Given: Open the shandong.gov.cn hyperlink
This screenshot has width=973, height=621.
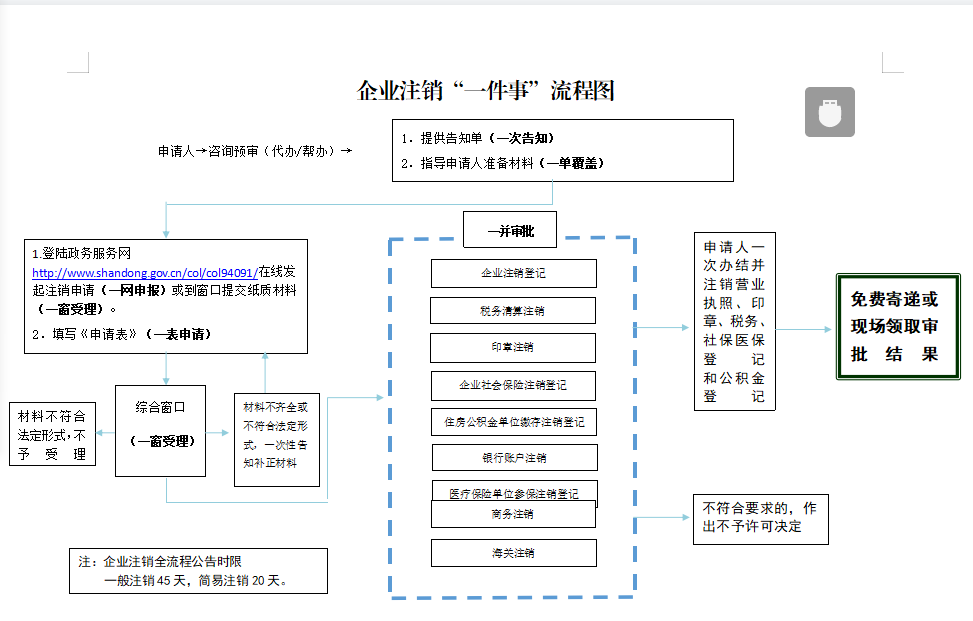Looking at the screenshot, I should coord(143,272).
